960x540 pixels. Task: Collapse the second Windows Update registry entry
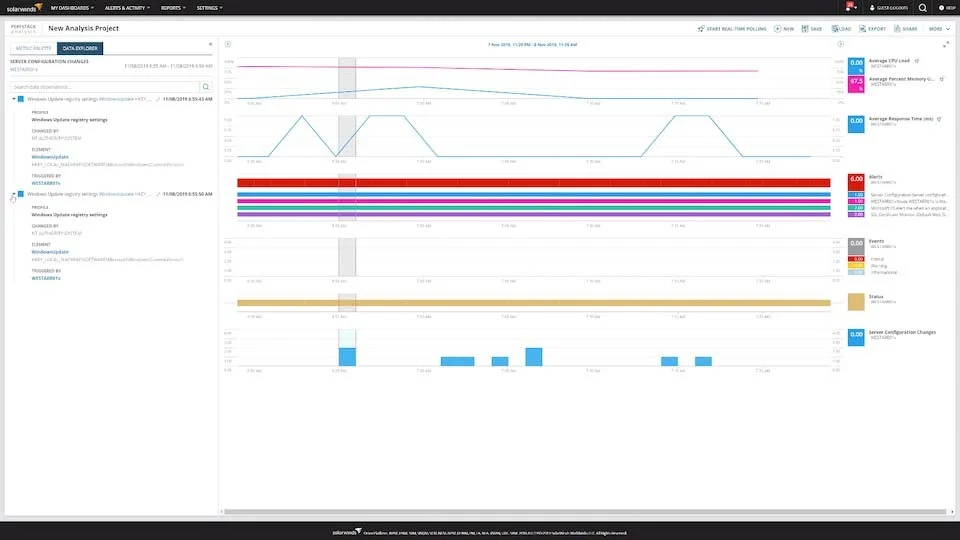[x=14, y=194]
